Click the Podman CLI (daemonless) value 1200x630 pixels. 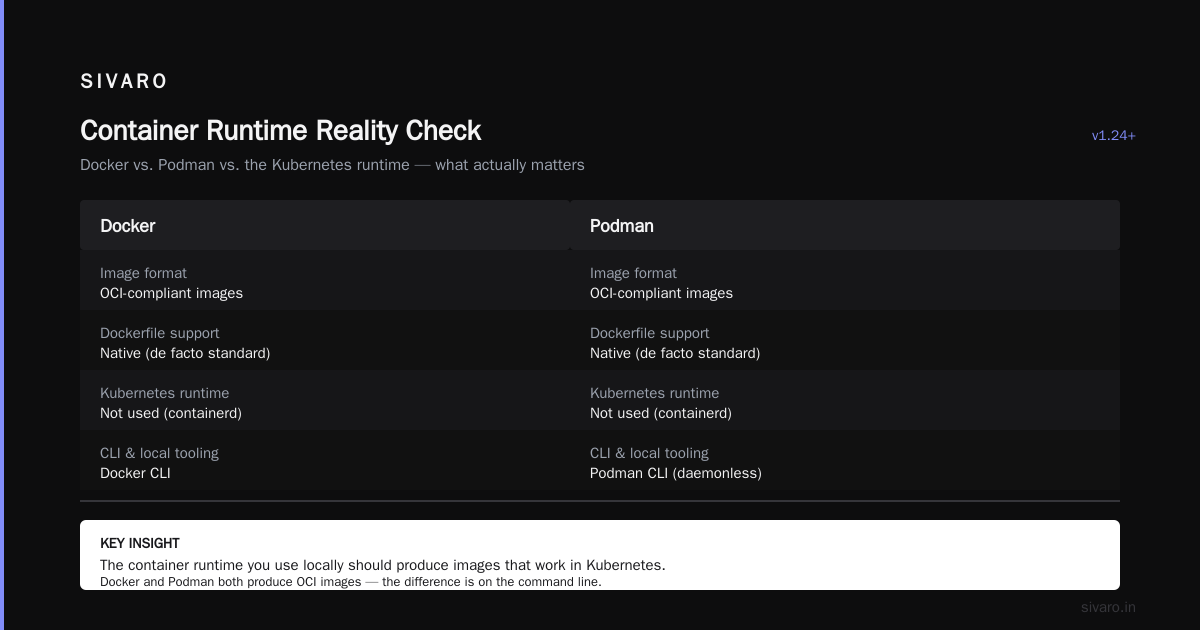tap(676, 473)
